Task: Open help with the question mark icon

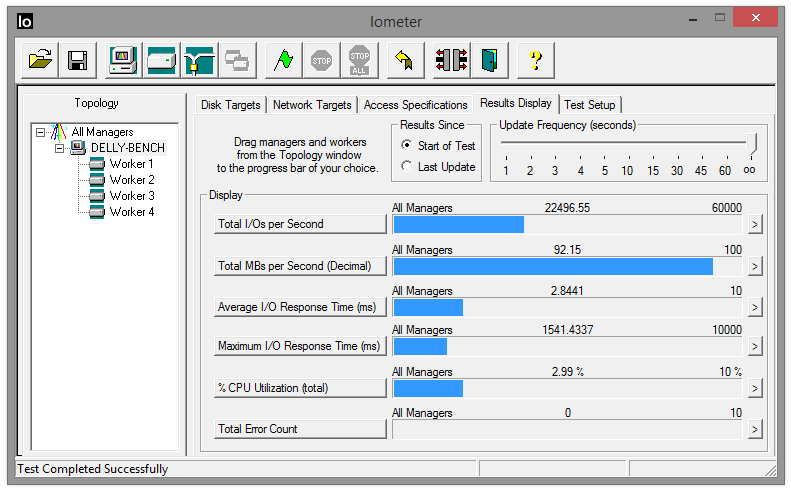Action: point(536,60)
